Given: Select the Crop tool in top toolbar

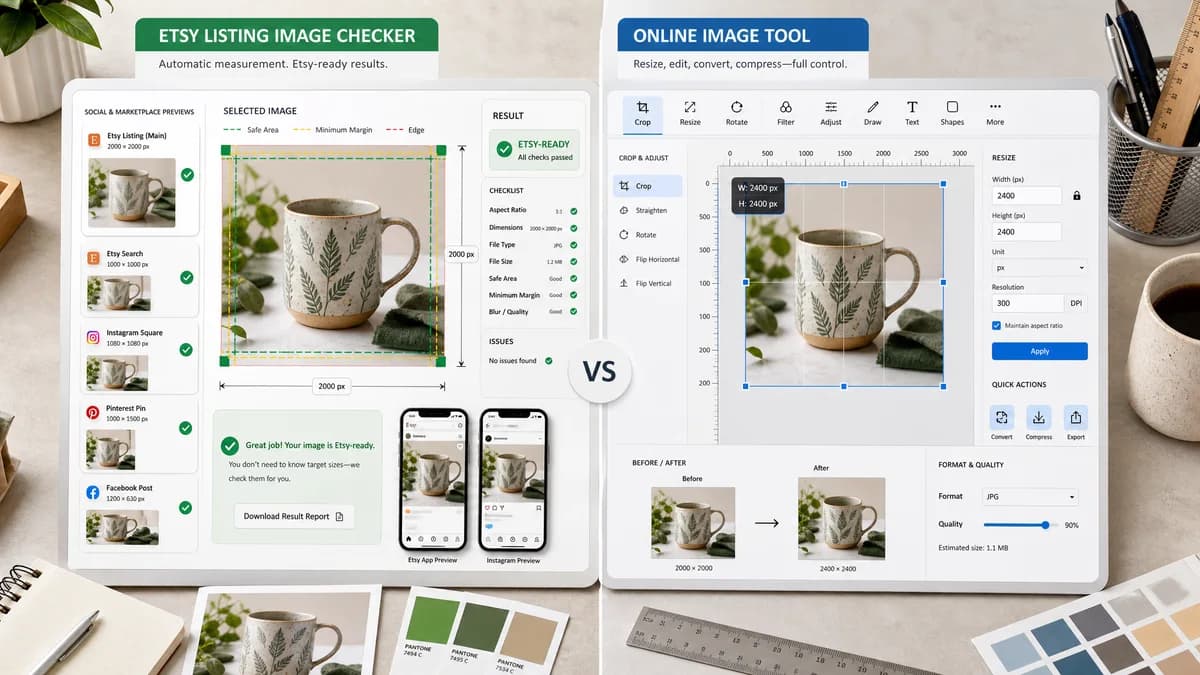Looking at the screenshot, I should (642, 113).
